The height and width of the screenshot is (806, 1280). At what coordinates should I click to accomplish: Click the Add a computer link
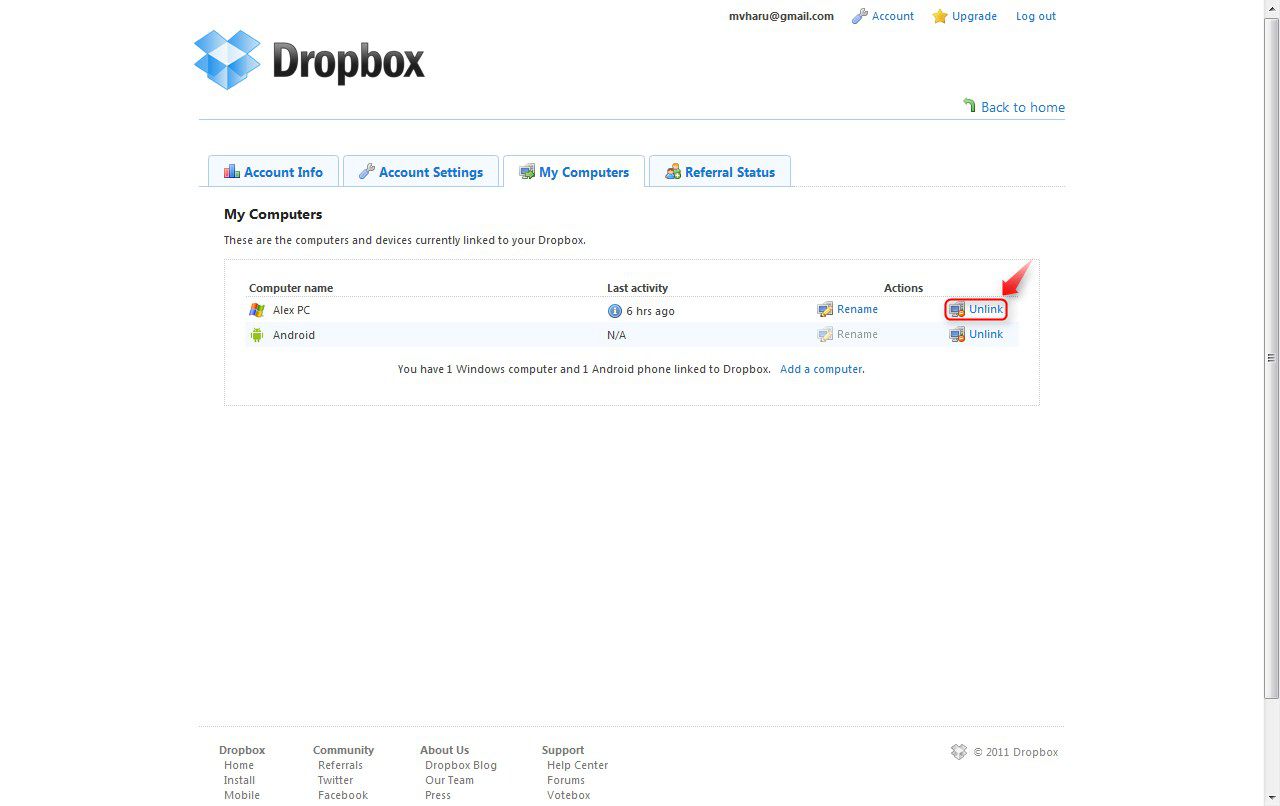(822, 369)
